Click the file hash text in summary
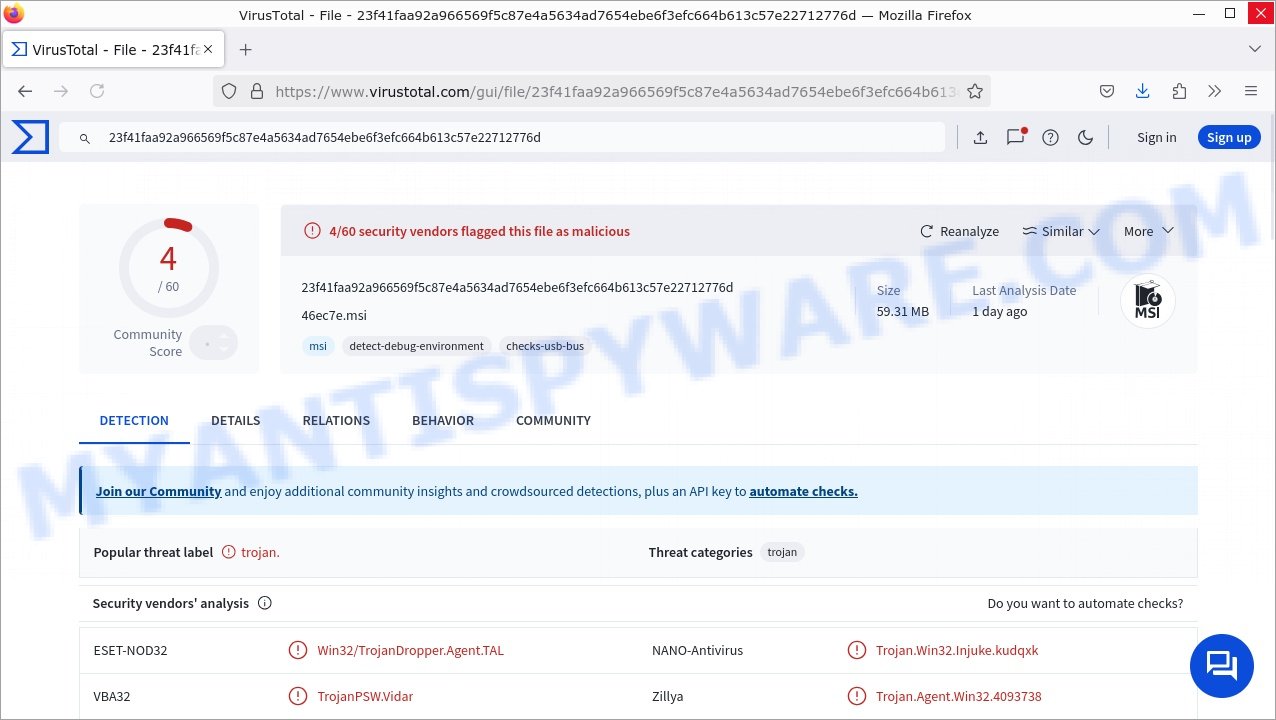This screenshot has height=720, width=1276. click(x=517, y=287)
